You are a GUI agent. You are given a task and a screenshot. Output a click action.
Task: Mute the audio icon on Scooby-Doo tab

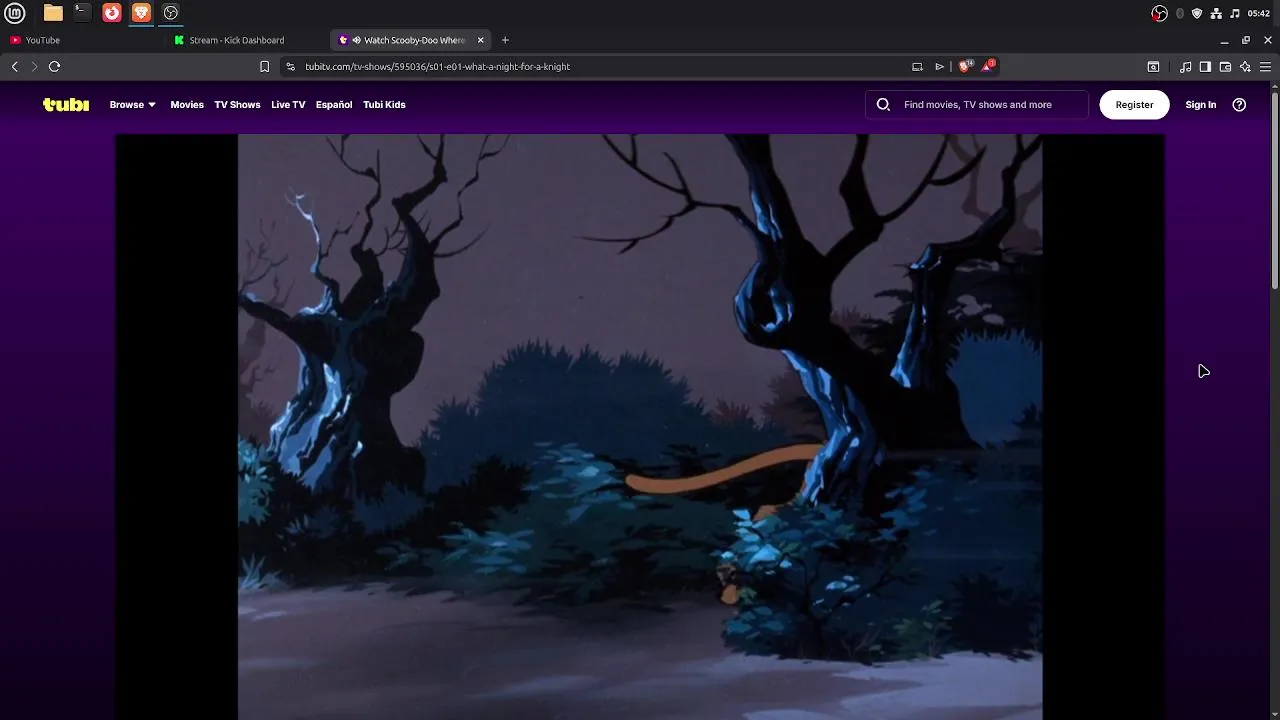(x=356, y=40)
